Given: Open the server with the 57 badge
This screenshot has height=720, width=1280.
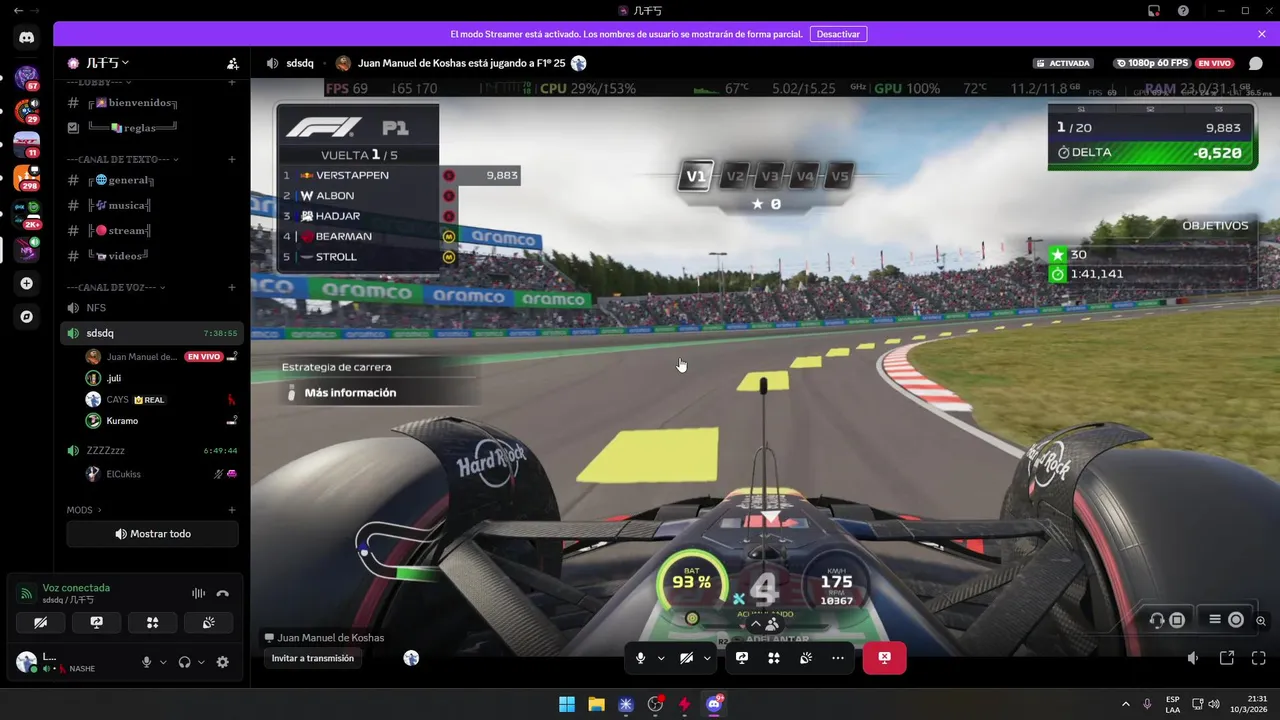Looking at the screenshot, I should click(26, 78).
